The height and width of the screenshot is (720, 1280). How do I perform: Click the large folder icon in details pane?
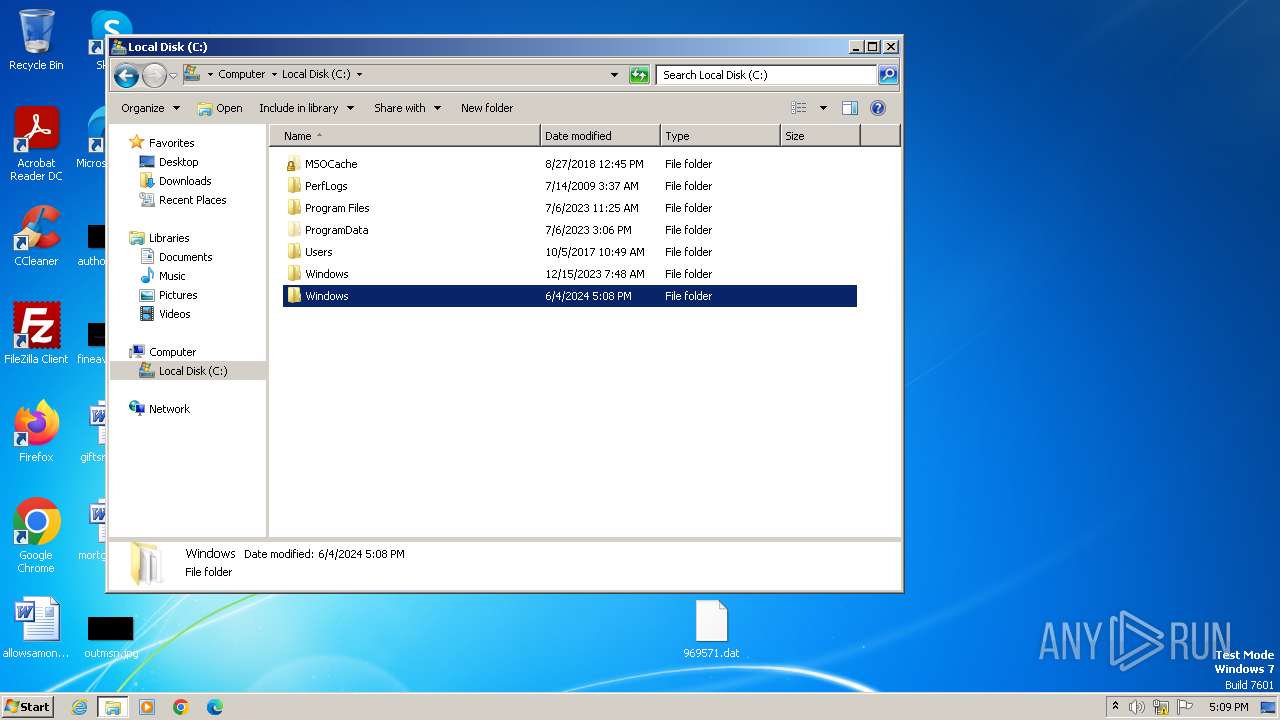click(146, 563)
